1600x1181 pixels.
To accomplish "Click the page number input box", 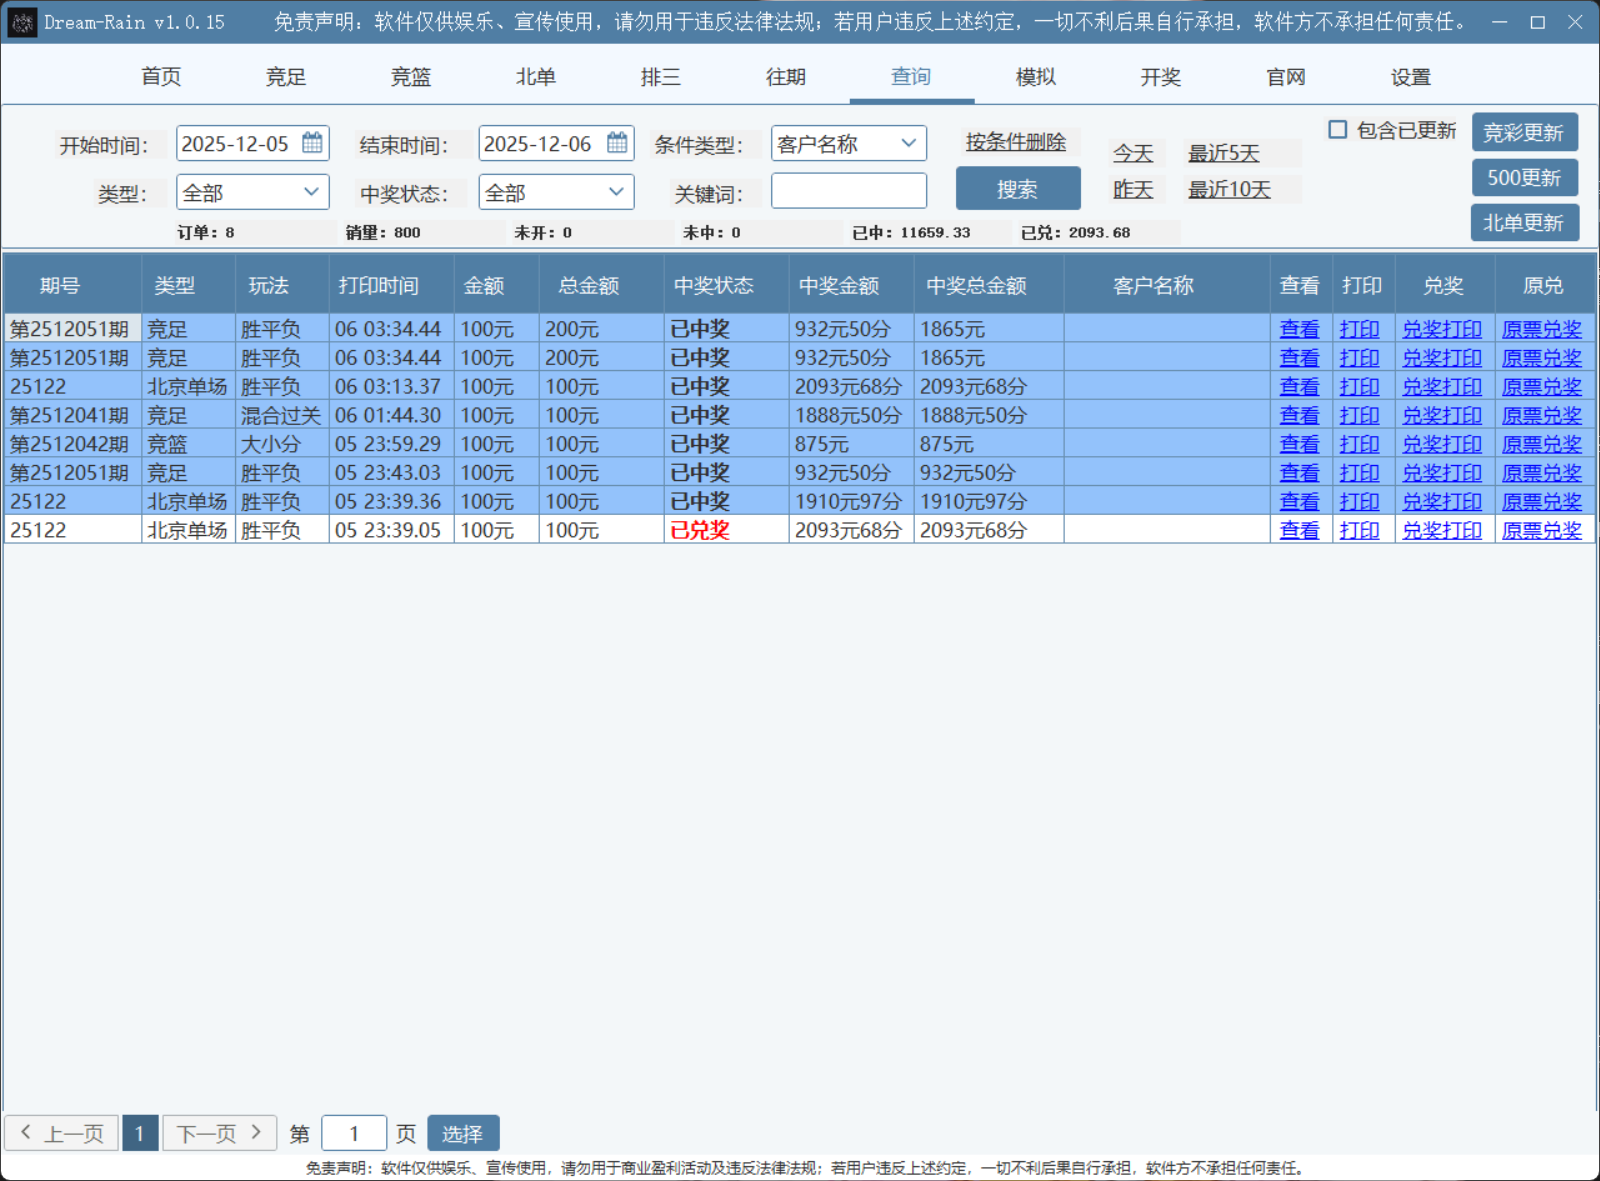I will coord(354,1133).
